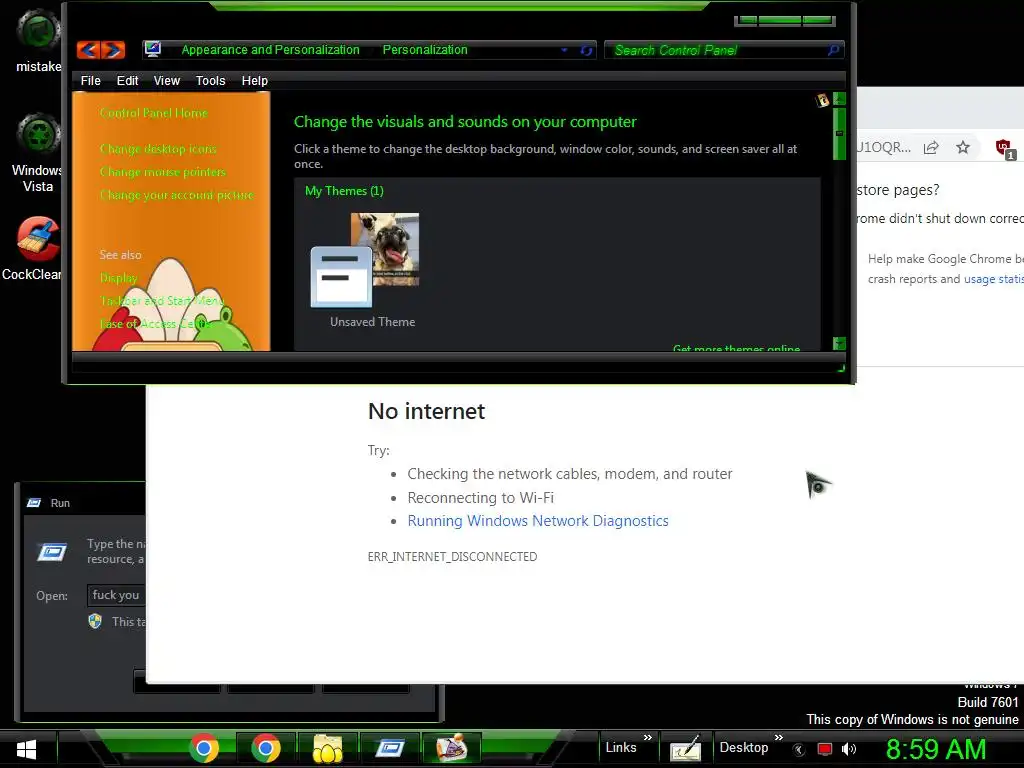Image resolution: width=1024 pixels, height=768 pixels.
Task: Open the yellow folder taskbar icon
Action: (x=327, y=749)
